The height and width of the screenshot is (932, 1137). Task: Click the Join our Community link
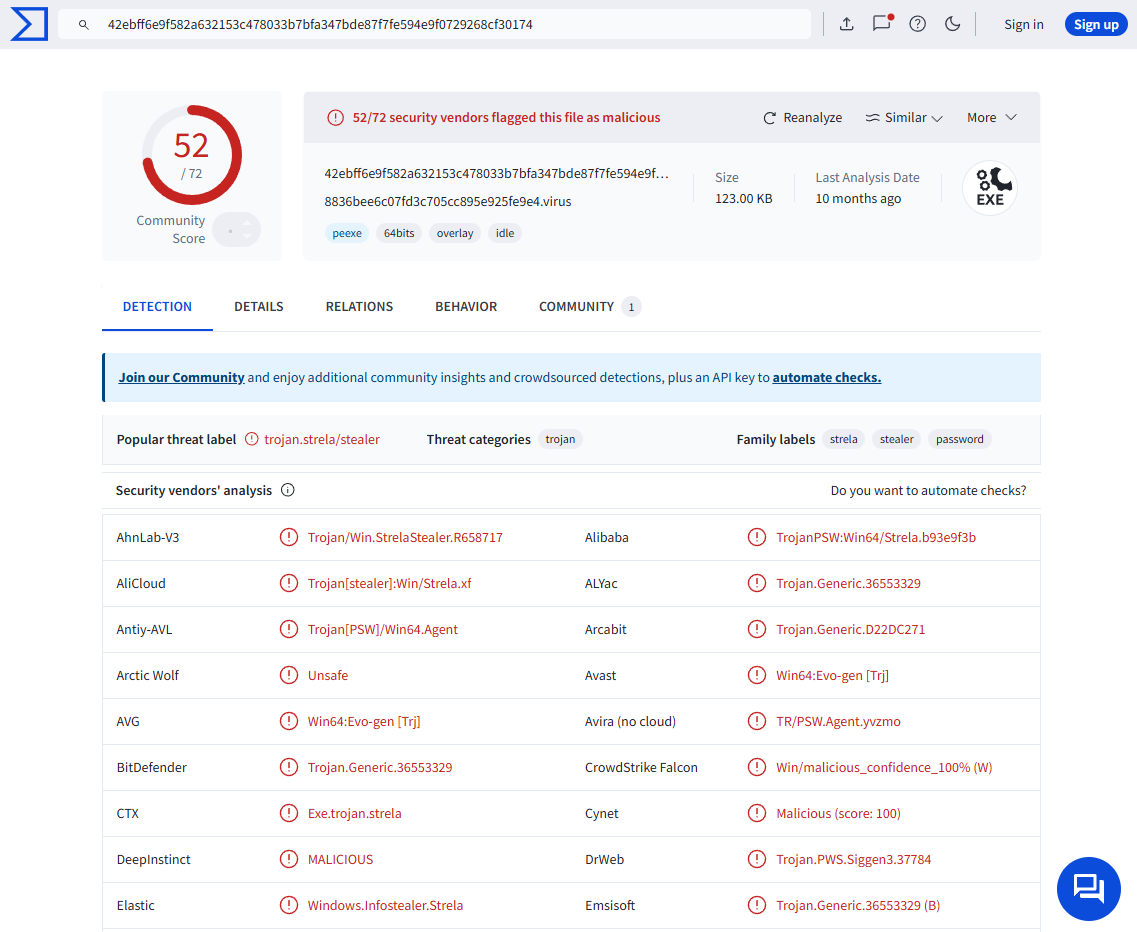pos(181,378)
